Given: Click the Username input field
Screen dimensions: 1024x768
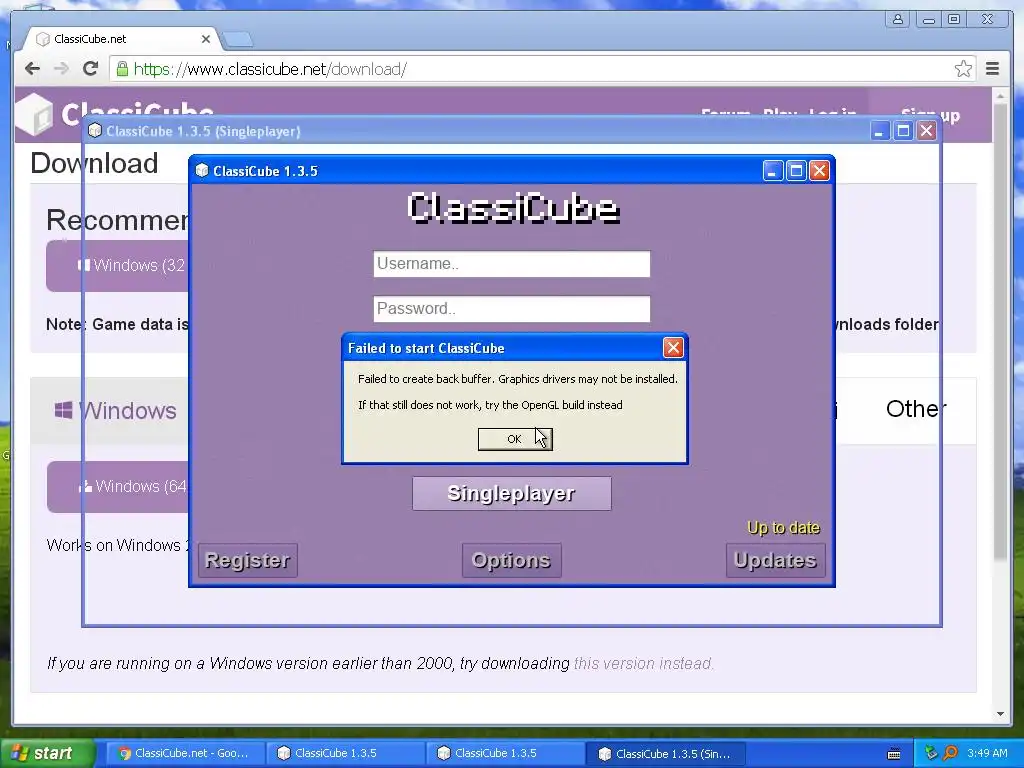Looking at the screenshot, I should 511,264.
